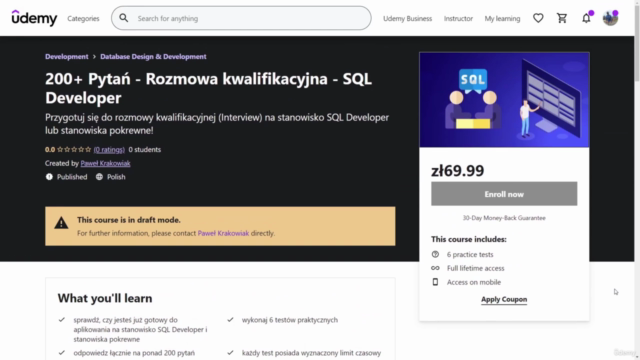Click checkmark beside 'sprawdź, czy jesteś już gotowy'
The height and width of the screenshot is (360, 640).
tap(62, 320)
